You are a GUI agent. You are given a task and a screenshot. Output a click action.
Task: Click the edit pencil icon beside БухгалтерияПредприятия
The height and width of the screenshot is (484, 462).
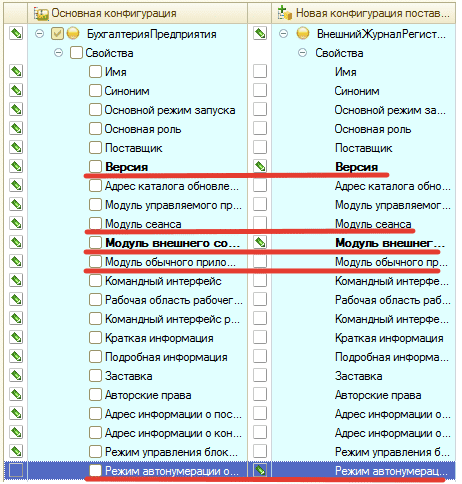pyautogui.click(x=16, y=34)
